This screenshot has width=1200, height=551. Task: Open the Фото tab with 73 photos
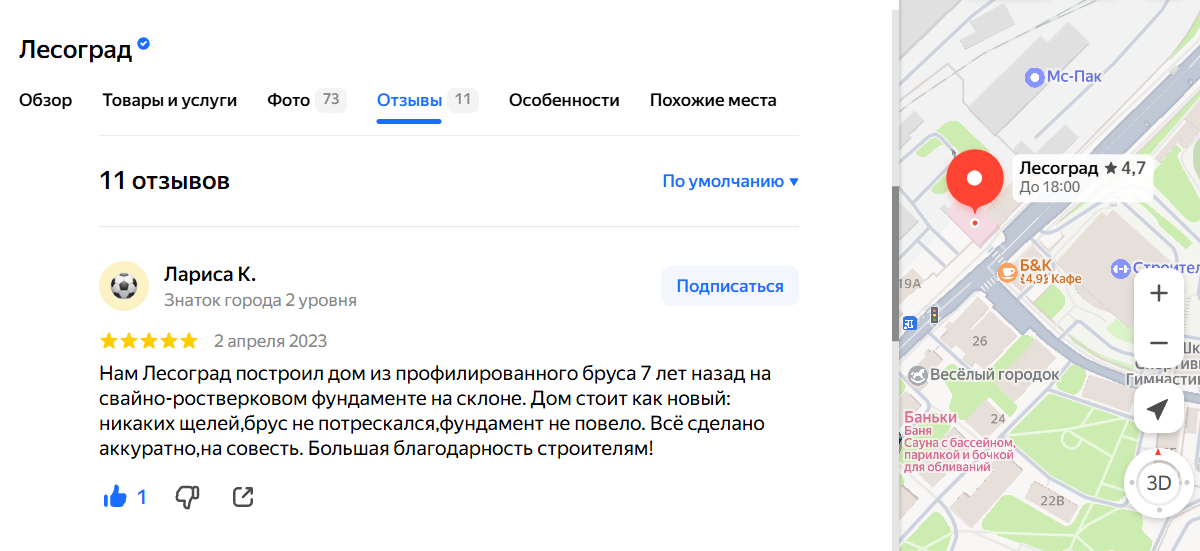click(x=307, y=100)
